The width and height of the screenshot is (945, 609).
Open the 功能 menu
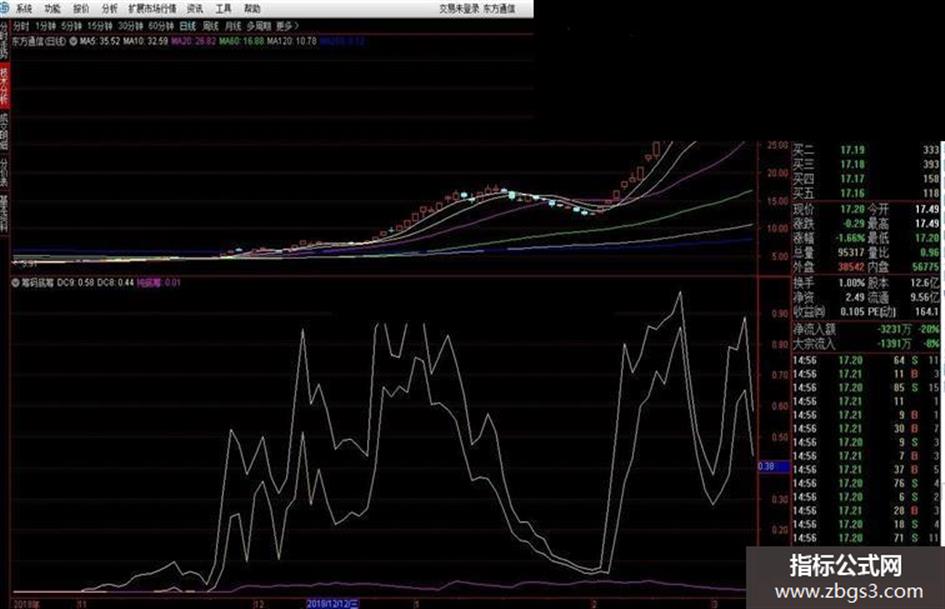[x=53, y=8]
